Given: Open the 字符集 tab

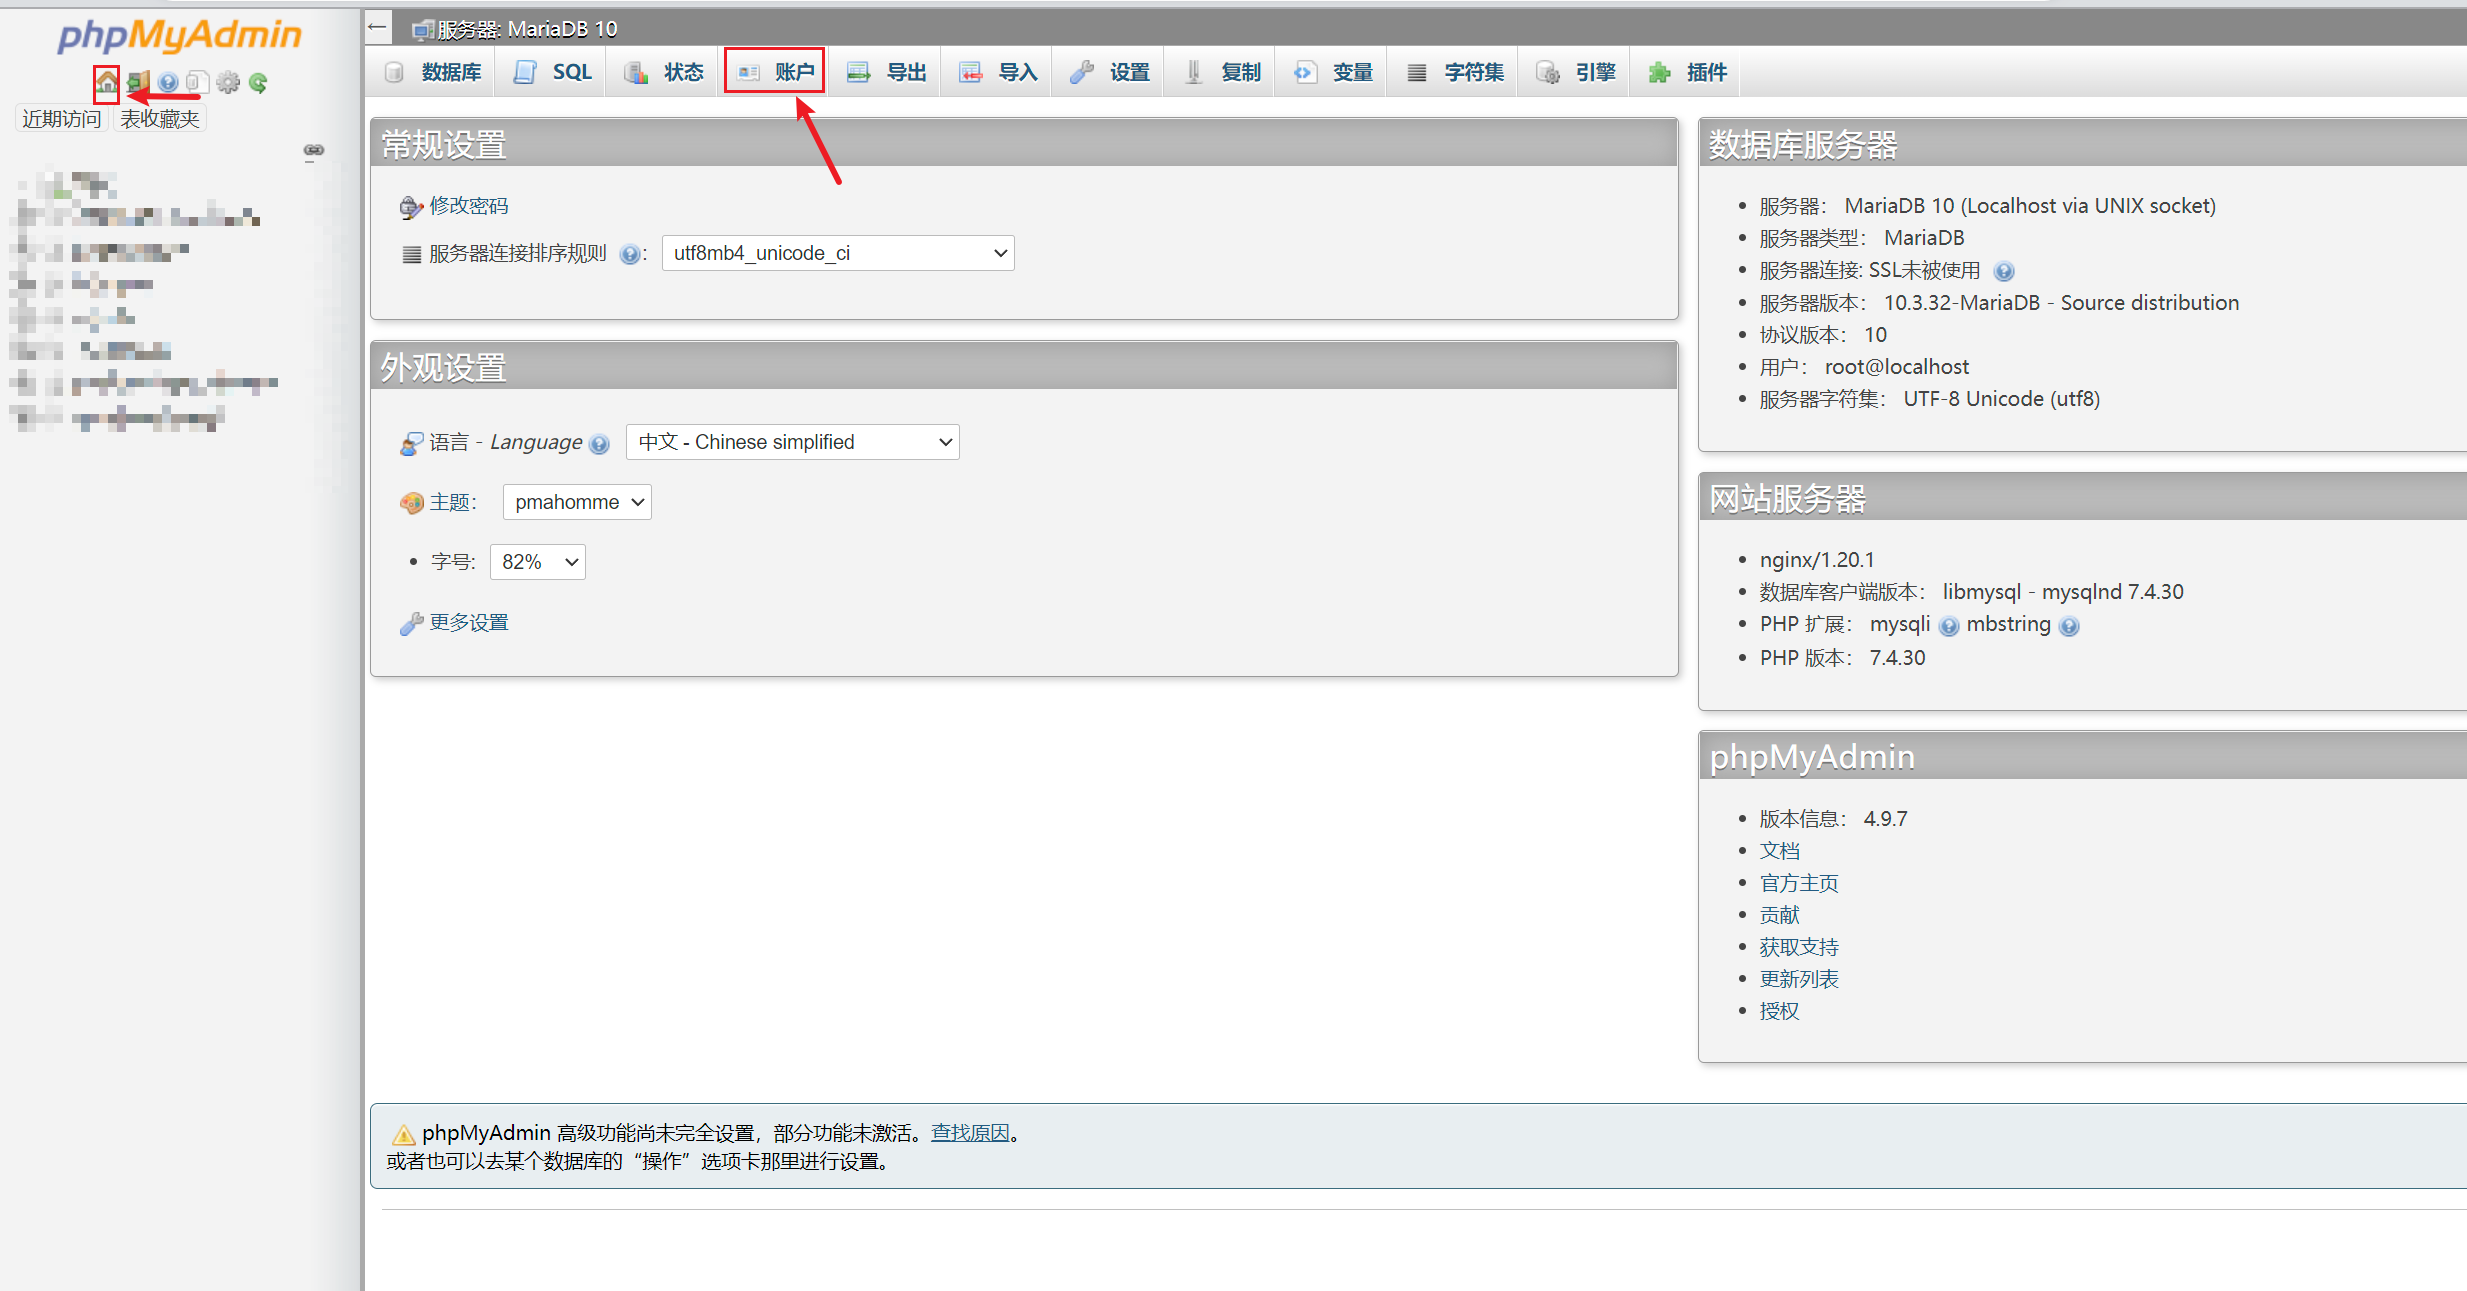Looking at the screenshot, I should pos(1454,72).
